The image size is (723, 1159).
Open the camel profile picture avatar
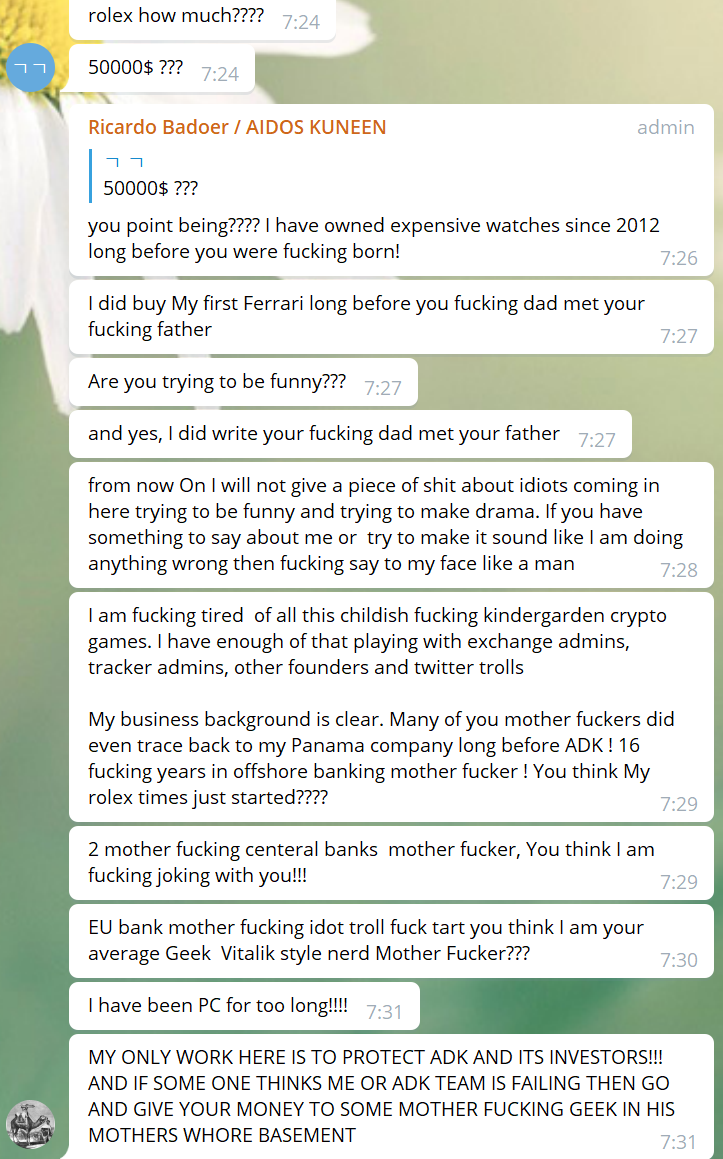pos(31,1124)
